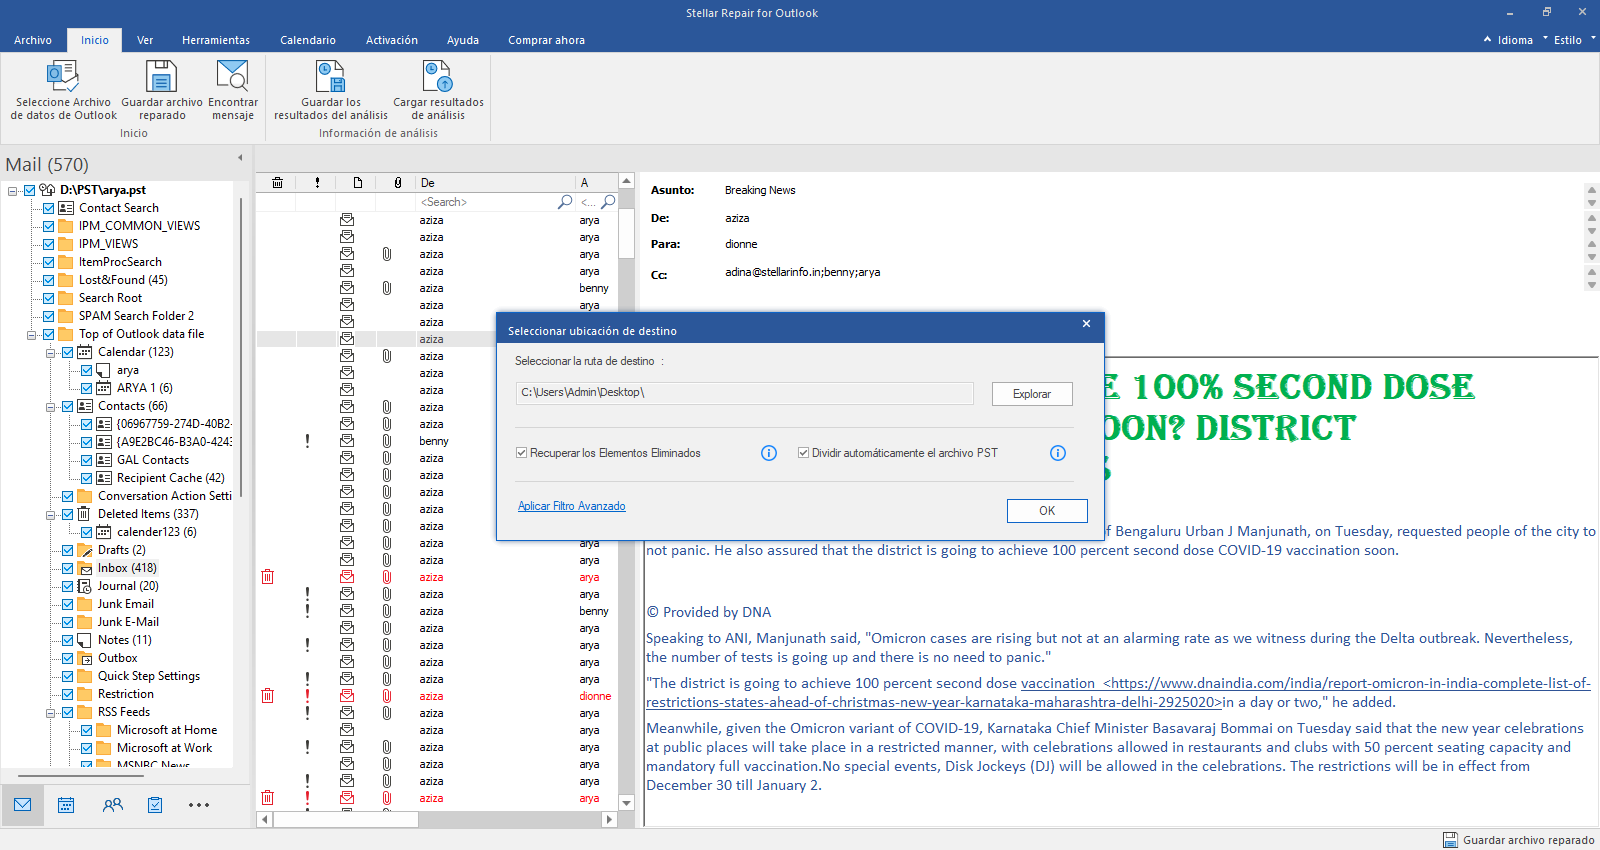Switch to Mail view icon at bottom

(x=23, y=805)
